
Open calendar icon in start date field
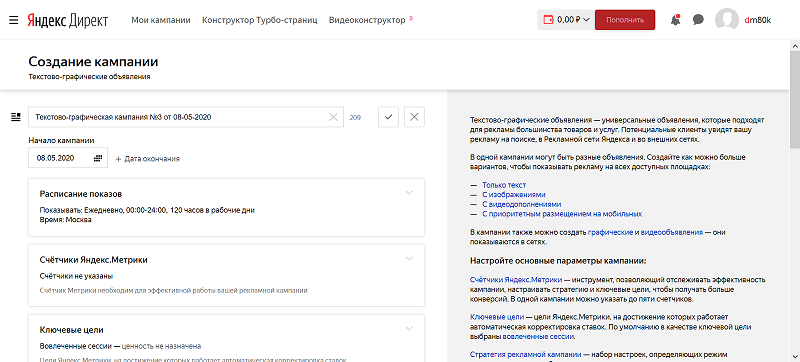point(98,159)
